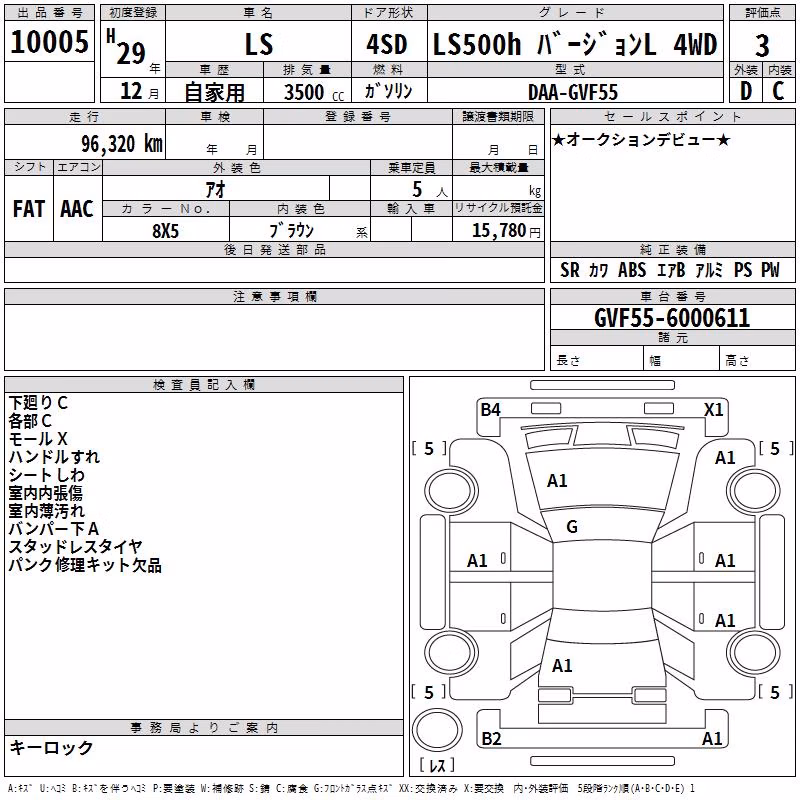Click the 注意事項欄 header

coord(274,296)
